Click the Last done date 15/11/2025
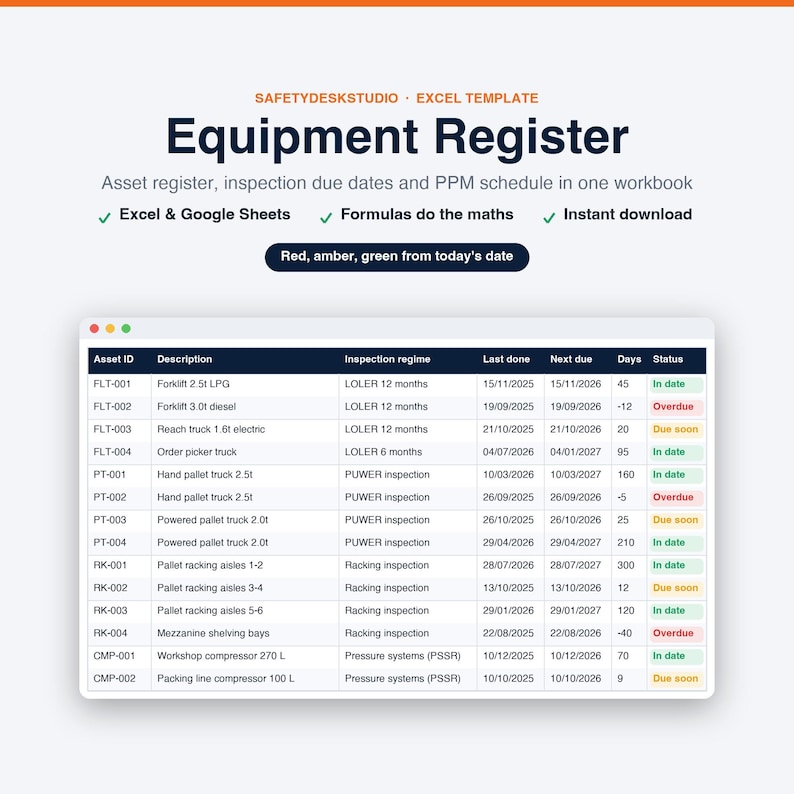The height and width of the screenshot is (794, 794). (508, 384)
